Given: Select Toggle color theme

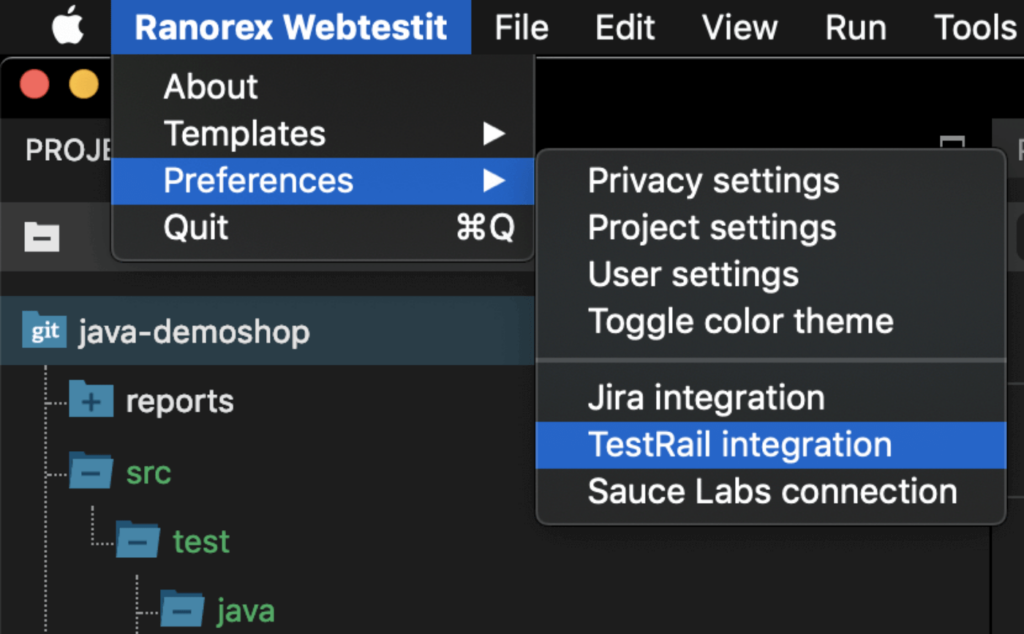Looking at the screenshot, I should pos(771,321).
